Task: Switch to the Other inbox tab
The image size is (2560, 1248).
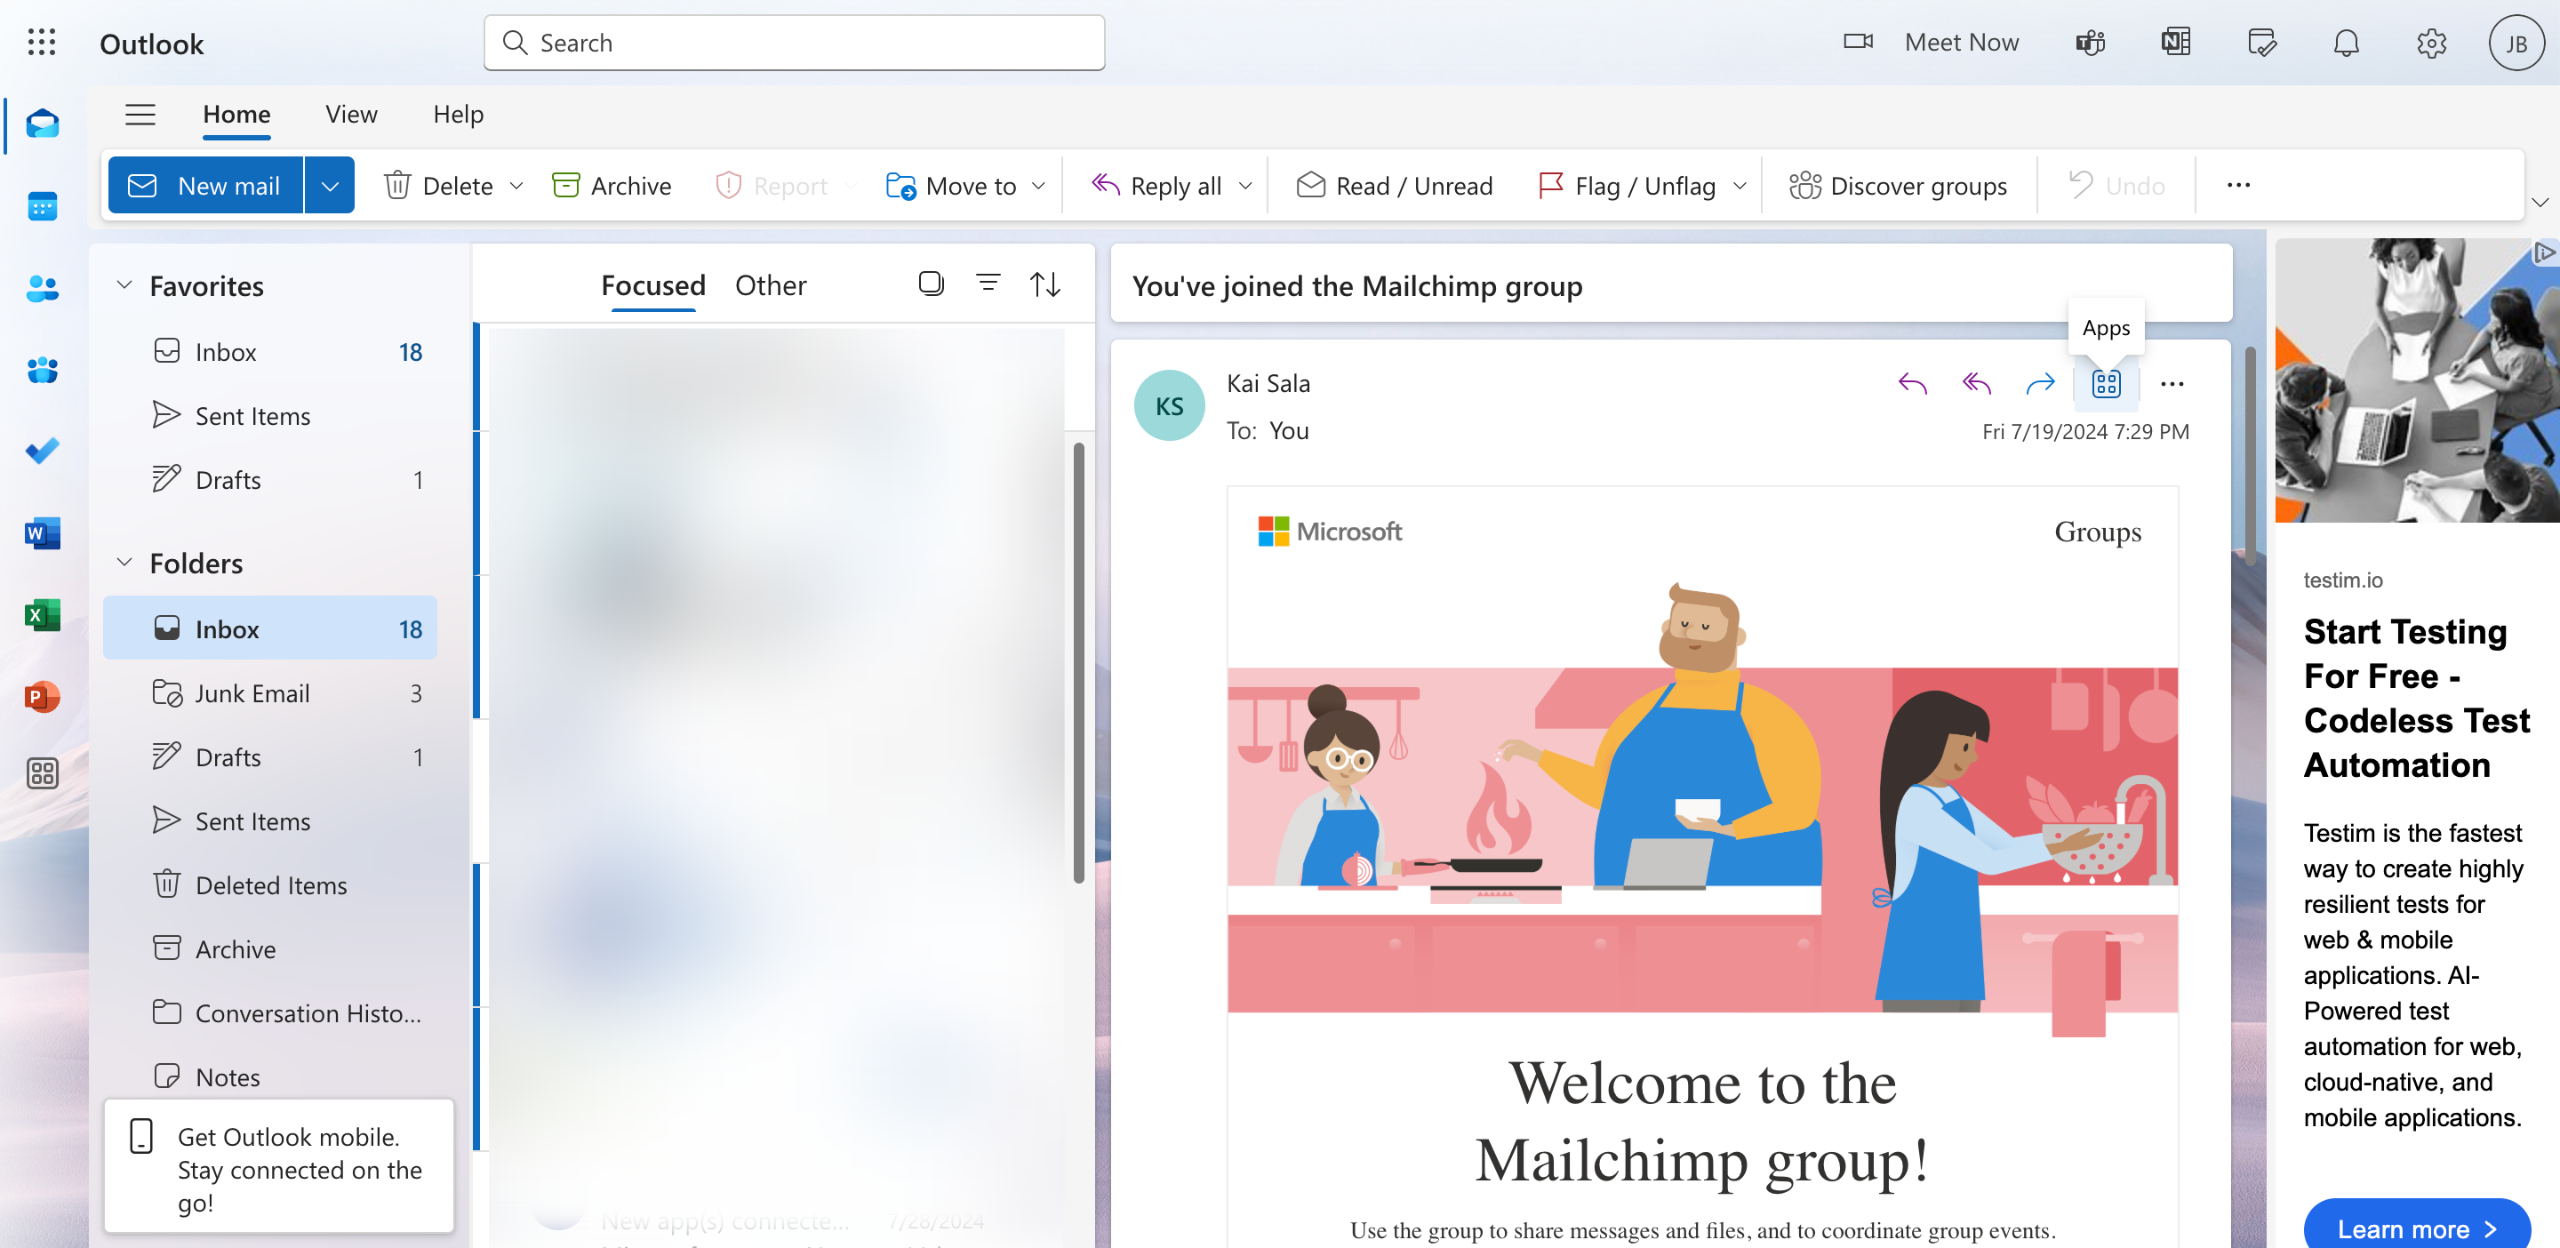Action: point(770,286)
